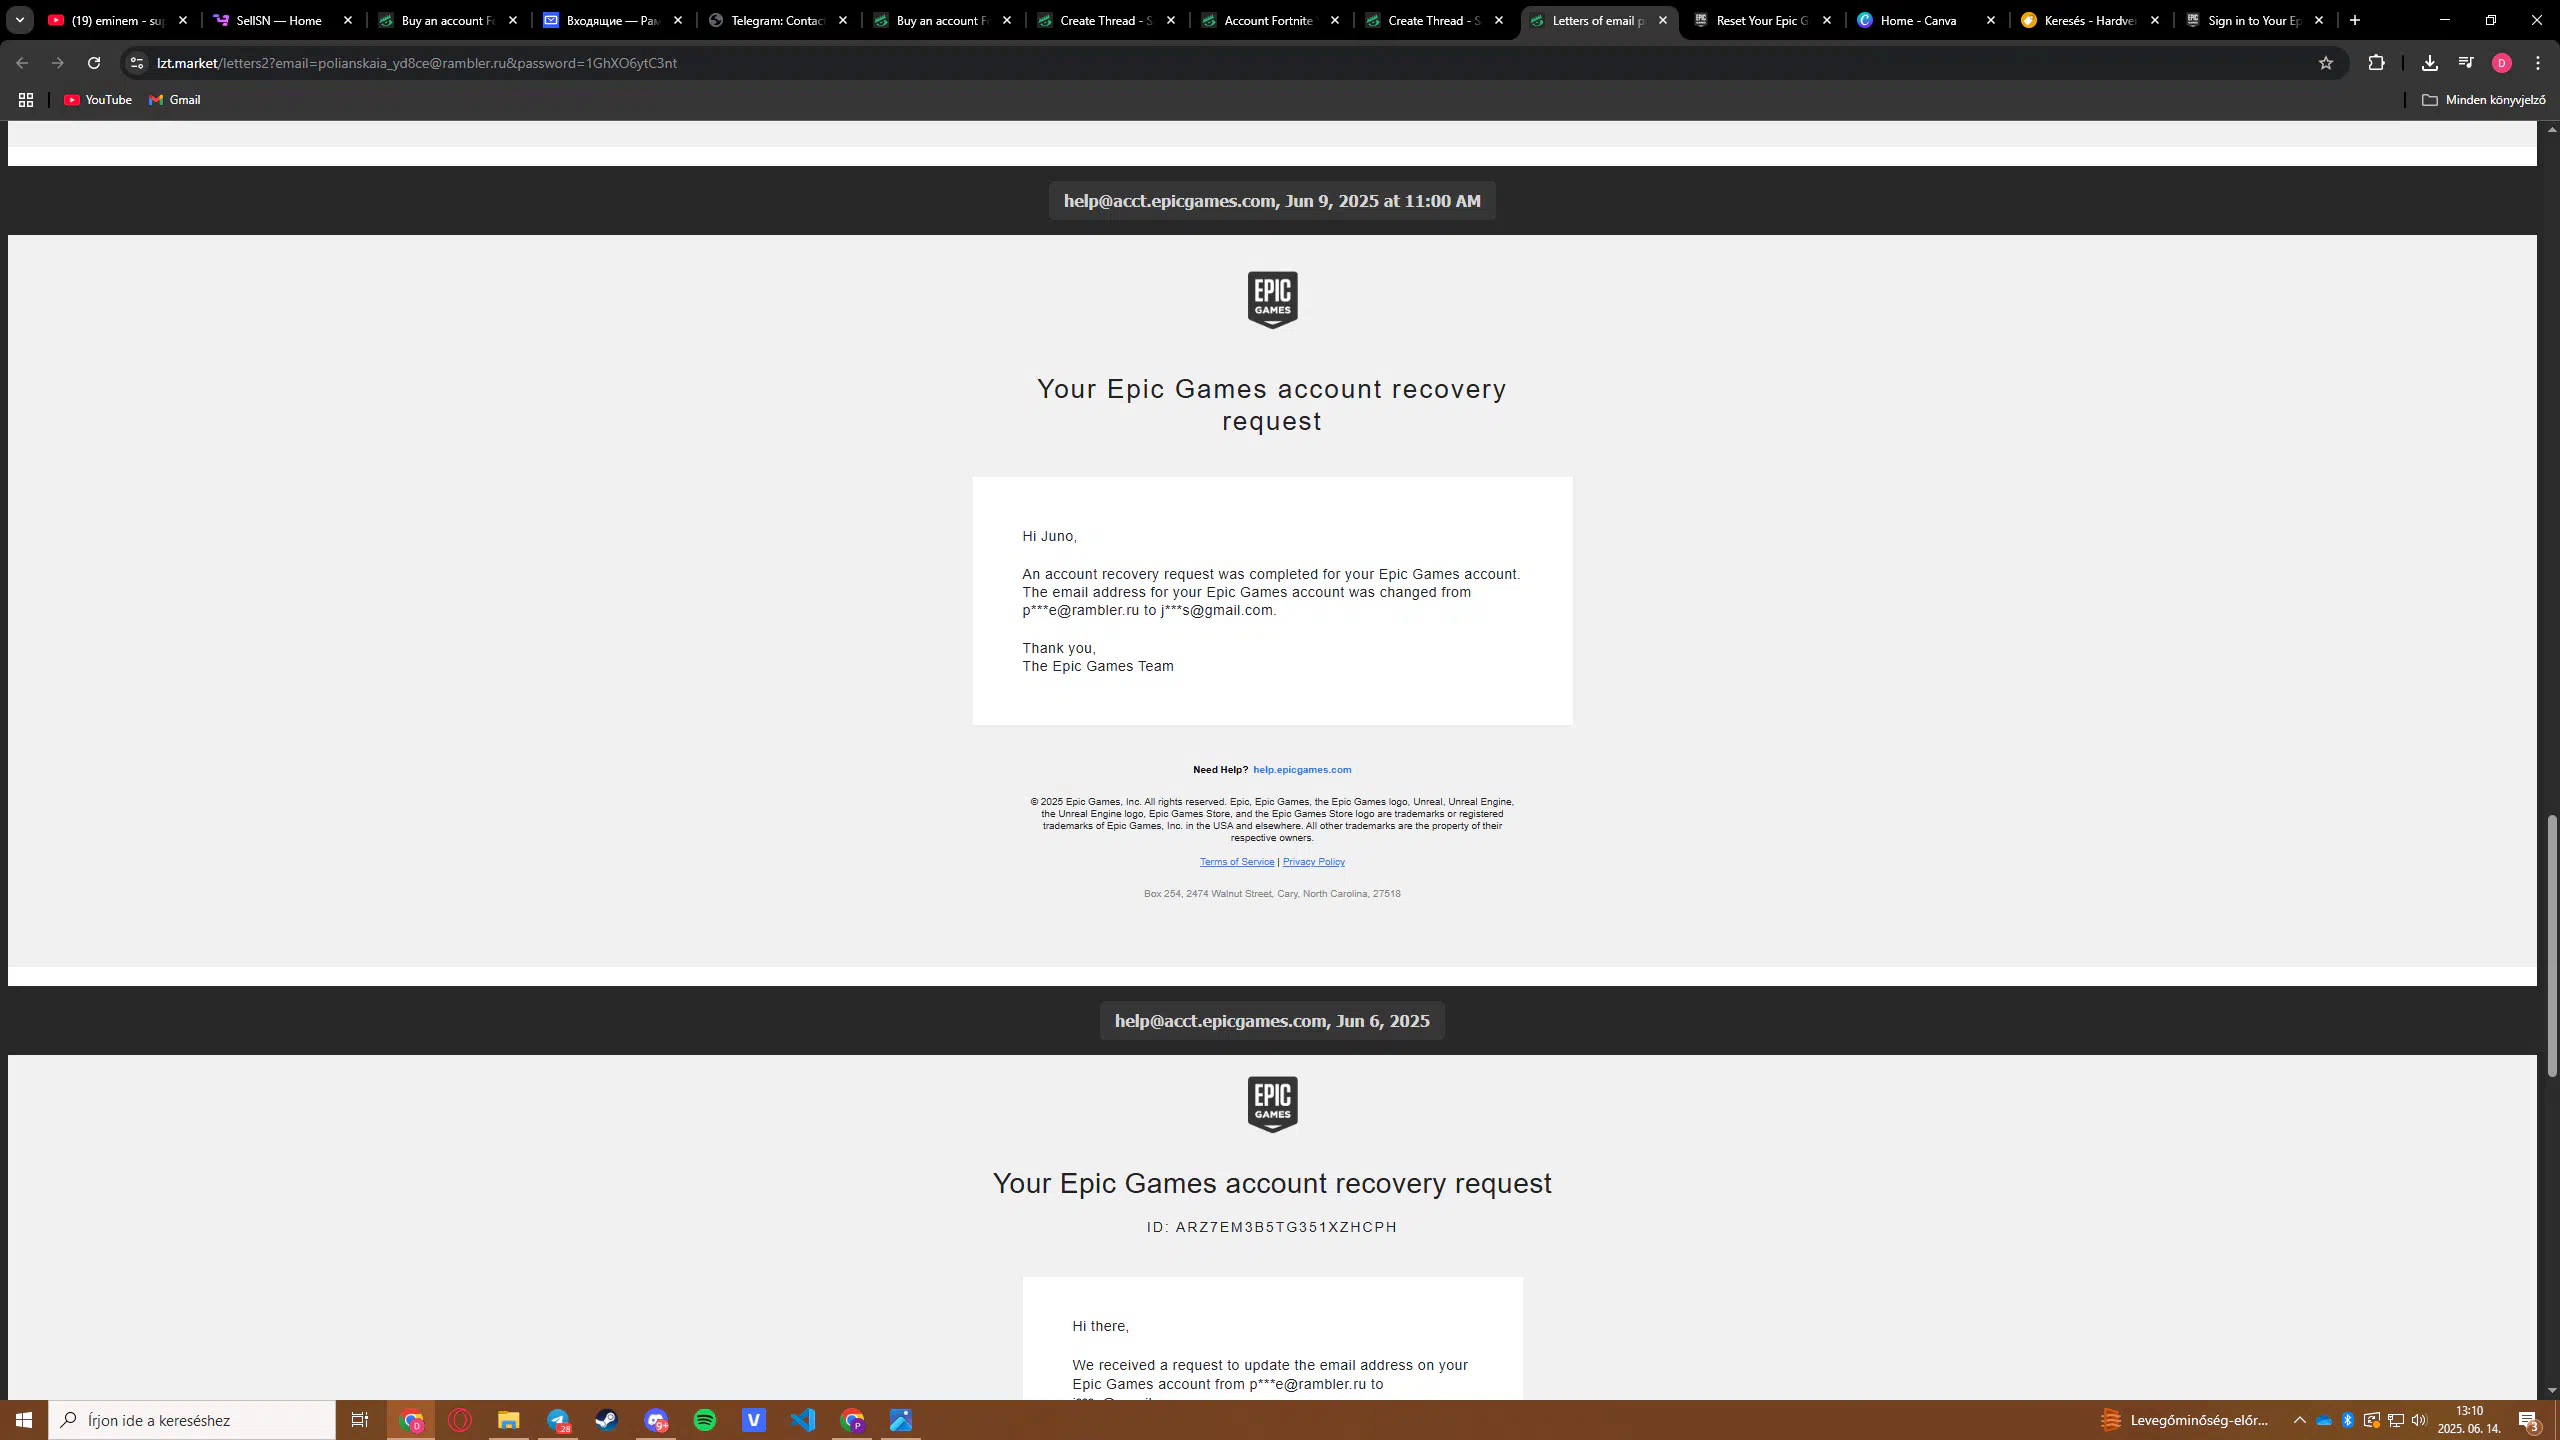This screenshot has width=2560, height=1440.
Task: Click the scrollbar up arrow
Action: click(x=2552, y=130)
